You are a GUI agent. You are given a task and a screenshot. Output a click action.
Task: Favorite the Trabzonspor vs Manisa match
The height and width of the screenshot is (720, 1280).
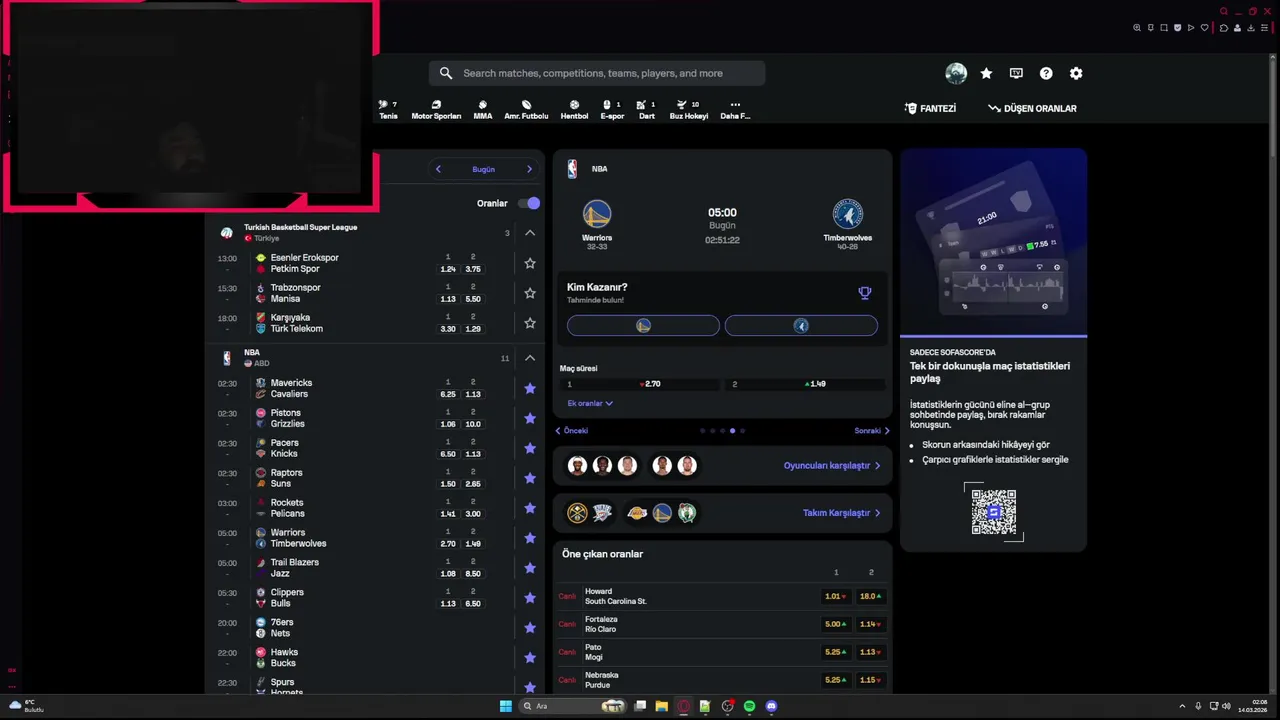(x=530, y=293)
